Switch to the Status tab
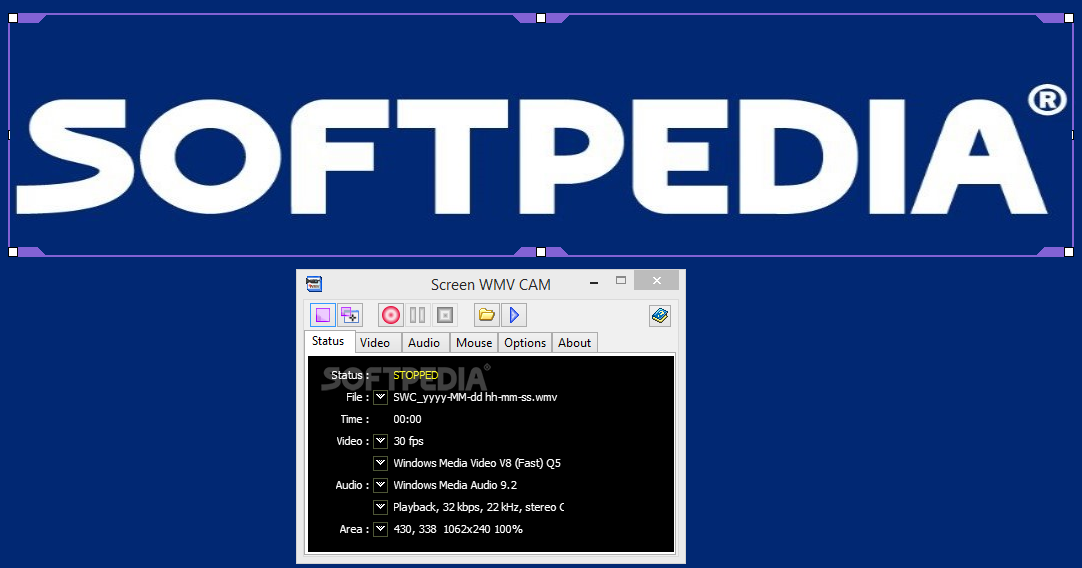1082x568 pixels. tap(328, 341)
